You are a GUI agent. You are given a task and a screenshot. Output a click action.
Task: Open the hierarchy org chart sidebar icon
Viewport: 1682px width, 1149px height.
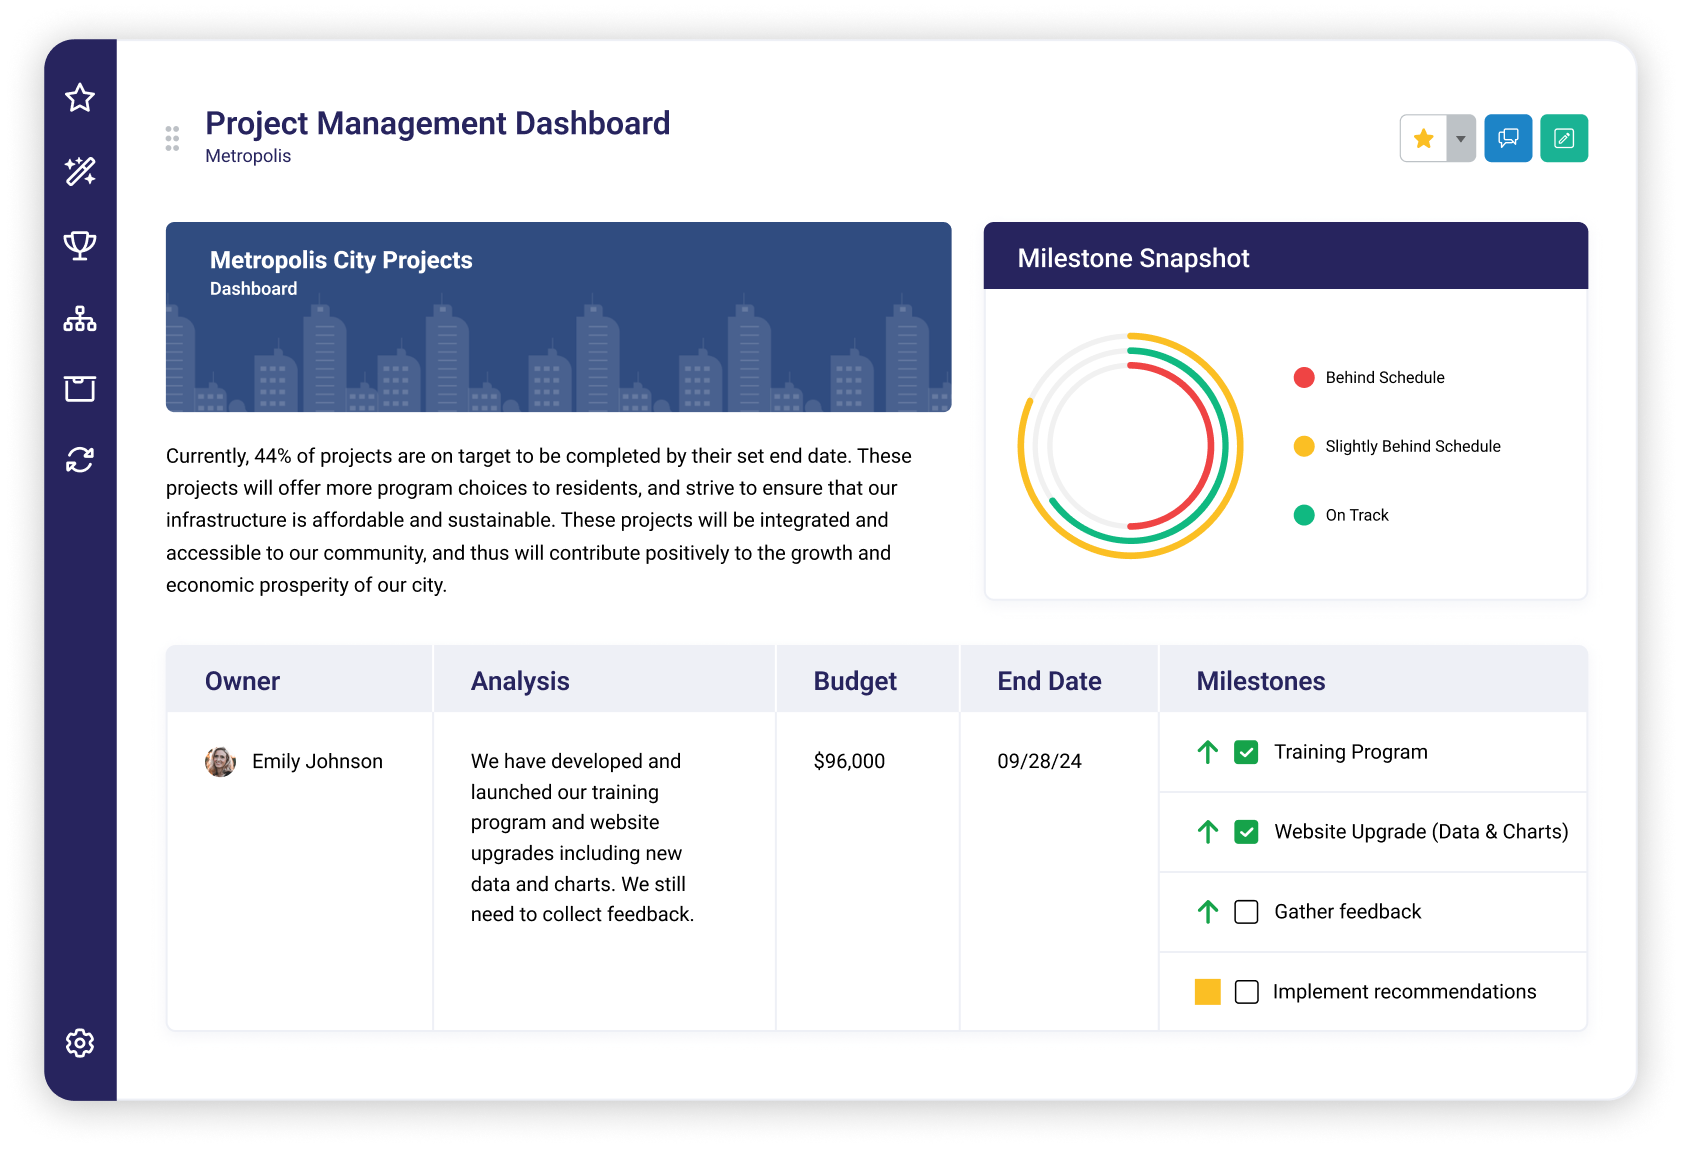[80, 319]
